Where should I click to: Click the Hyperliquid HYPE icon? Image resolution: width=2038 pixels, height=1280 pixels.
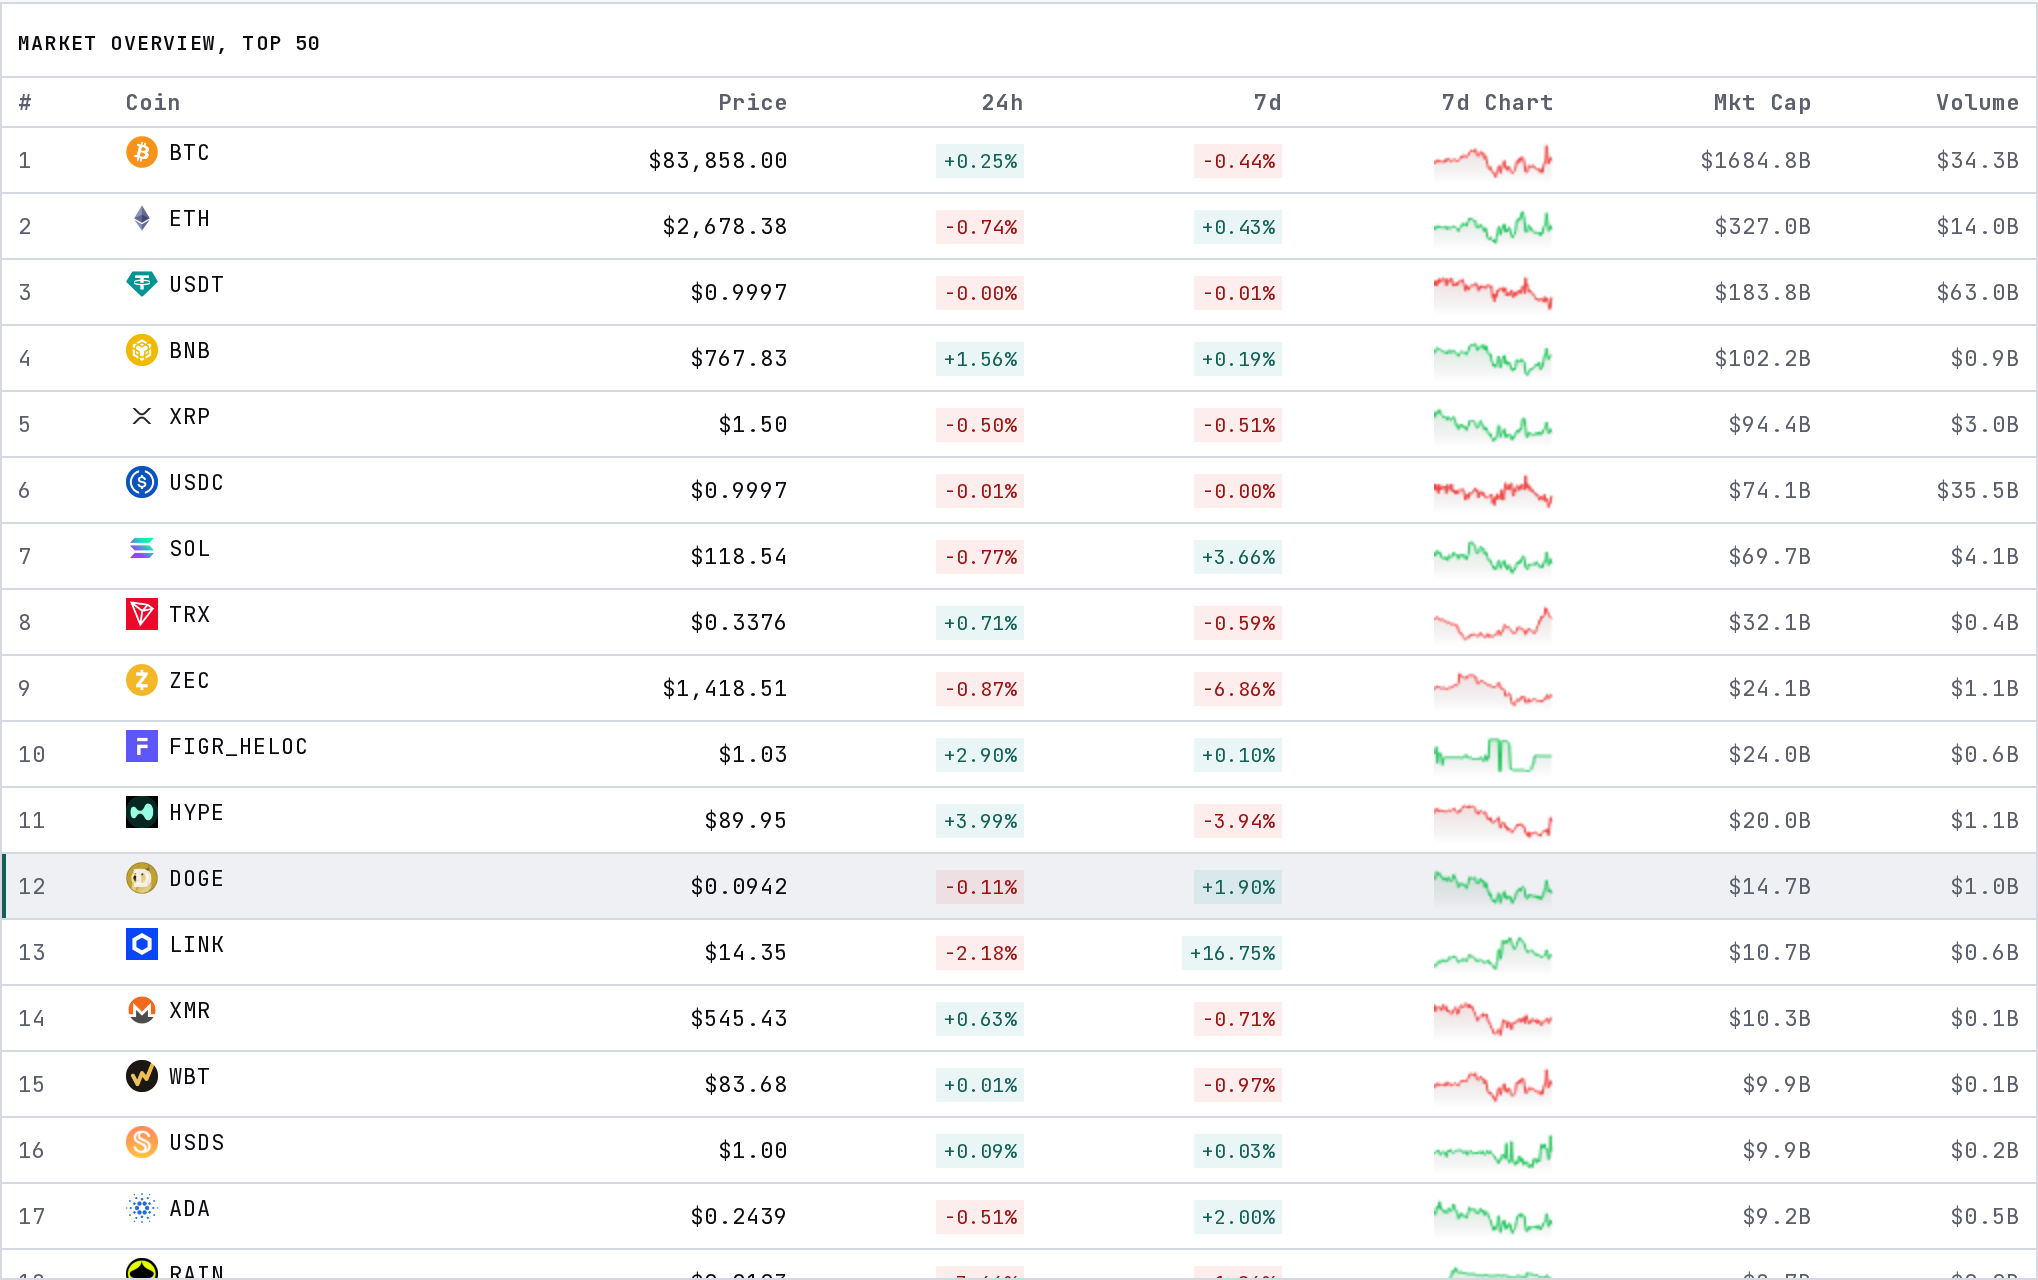pos(142,812)
